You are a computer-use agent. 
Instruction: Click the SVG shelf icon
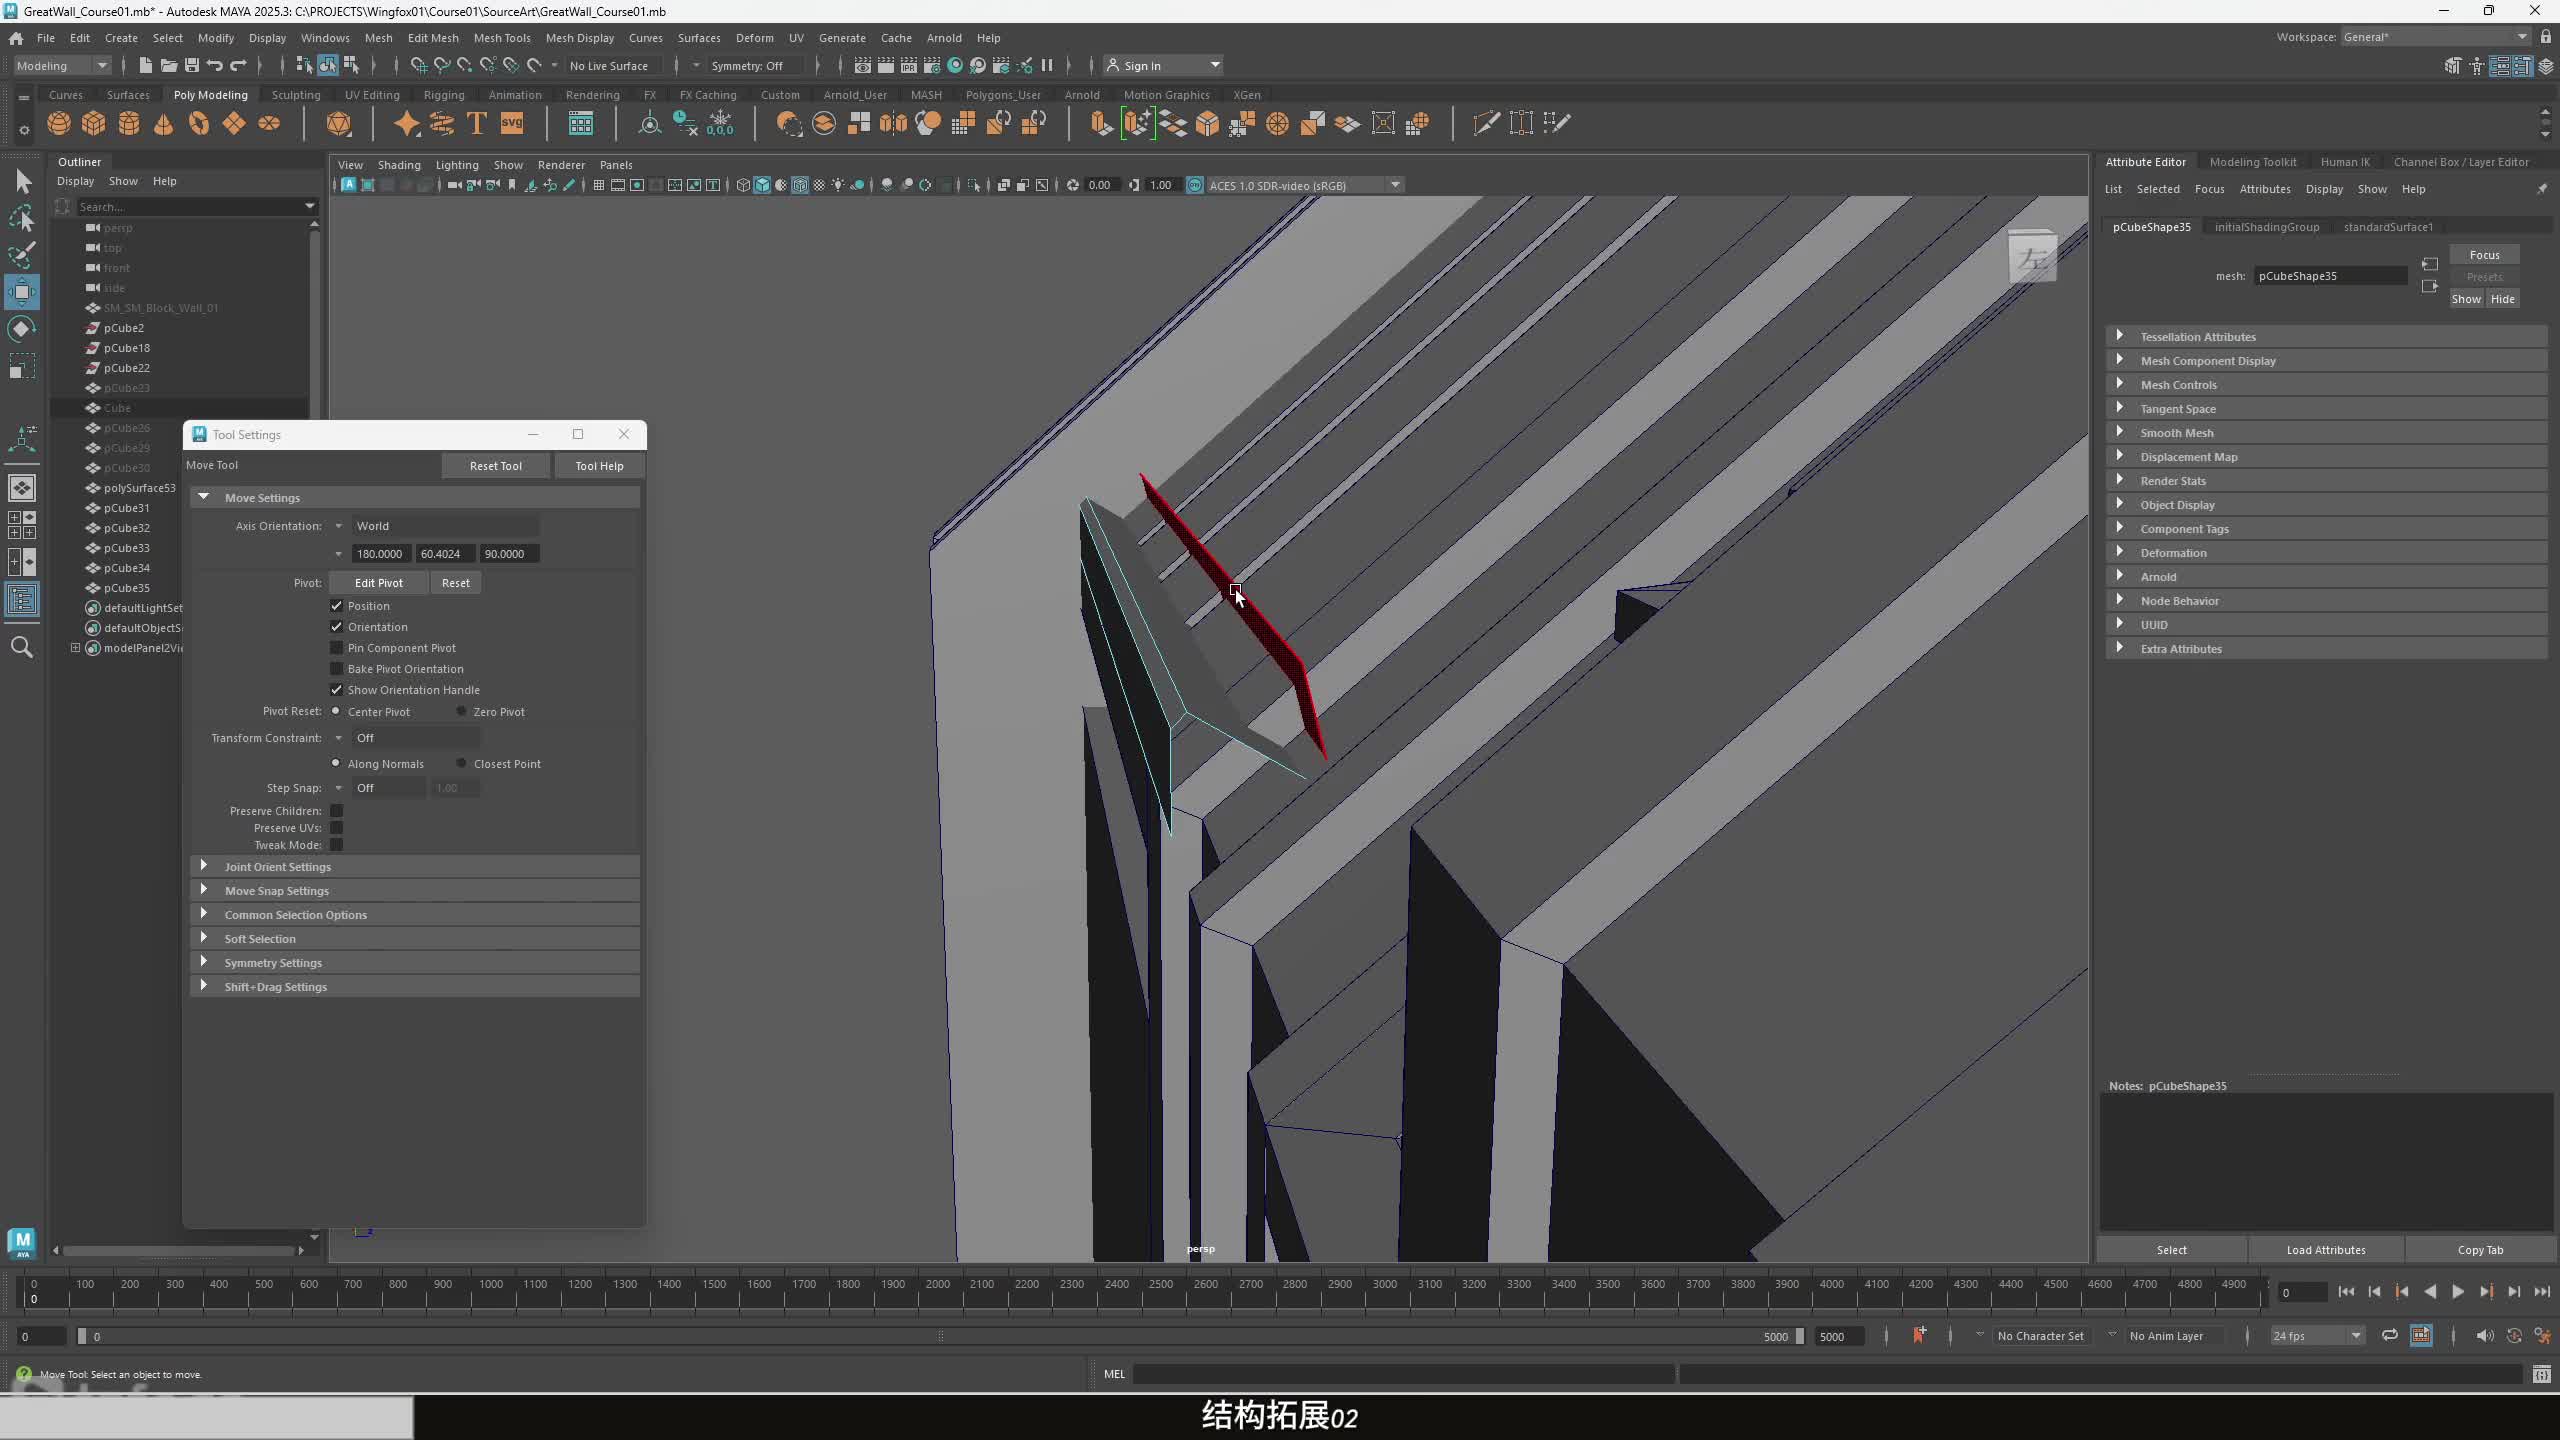click(512, 123)
